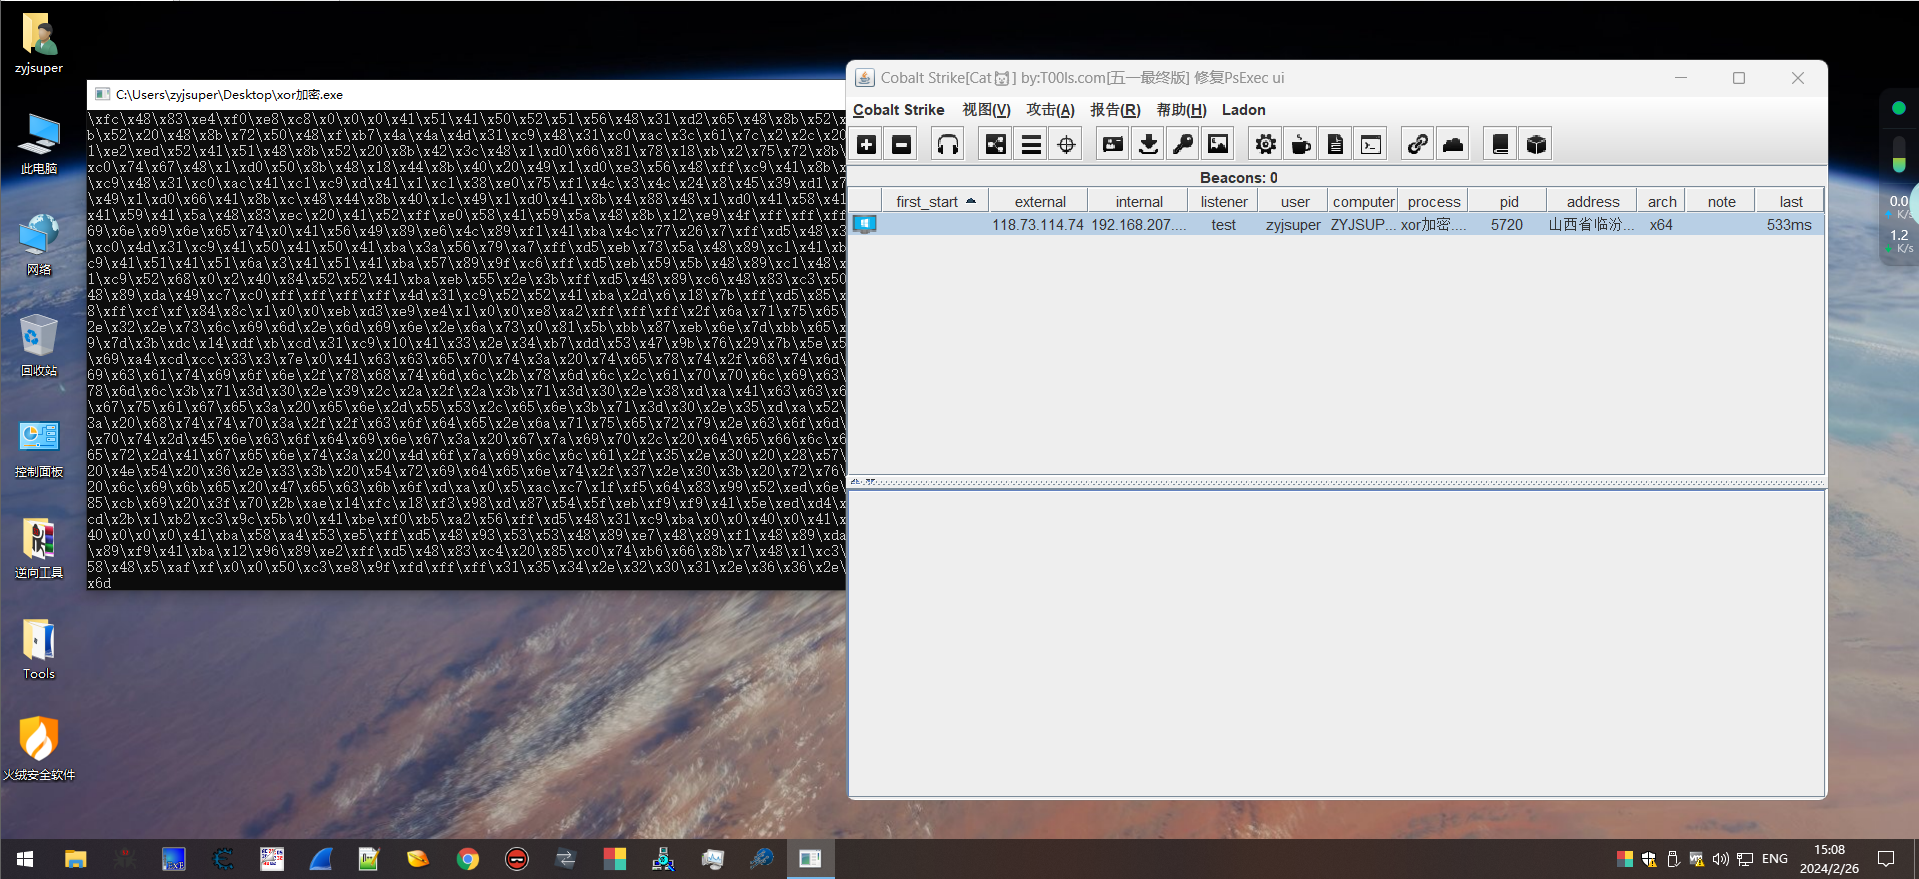Click the 533ms last check-in cell
This screenshot has height=879, width=1919.
(1789, 225)
